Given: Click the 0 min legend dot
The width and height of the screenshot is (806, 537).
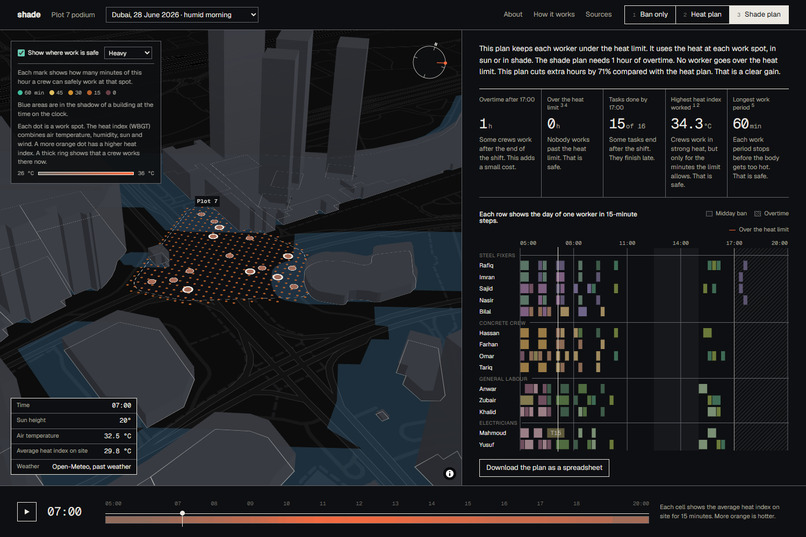Looking at the screenshot, I should click(x=108, y=93).
